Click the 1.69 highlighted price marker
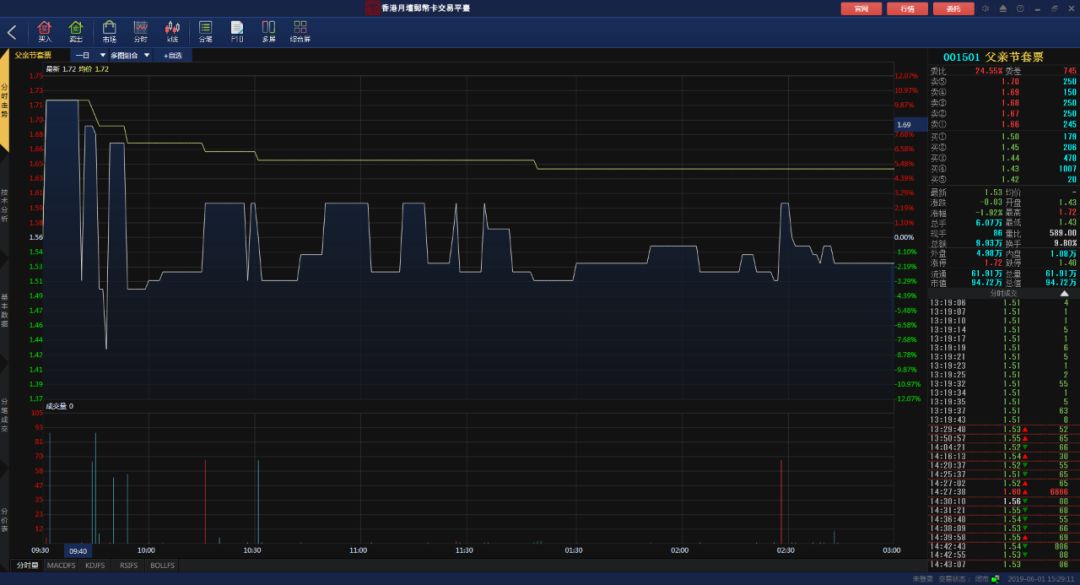 point(911,125)
